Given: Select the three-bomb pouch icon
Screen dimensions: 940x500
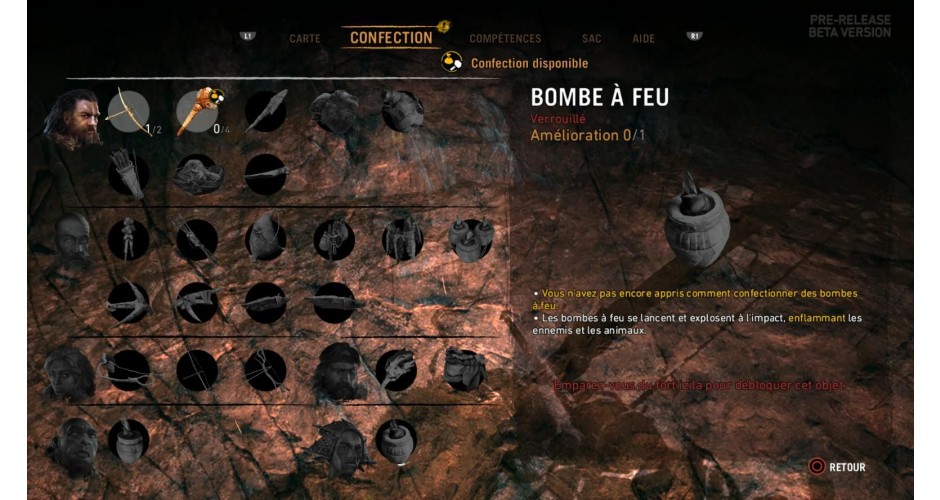Looking at the screenshot, I should 471,240.
